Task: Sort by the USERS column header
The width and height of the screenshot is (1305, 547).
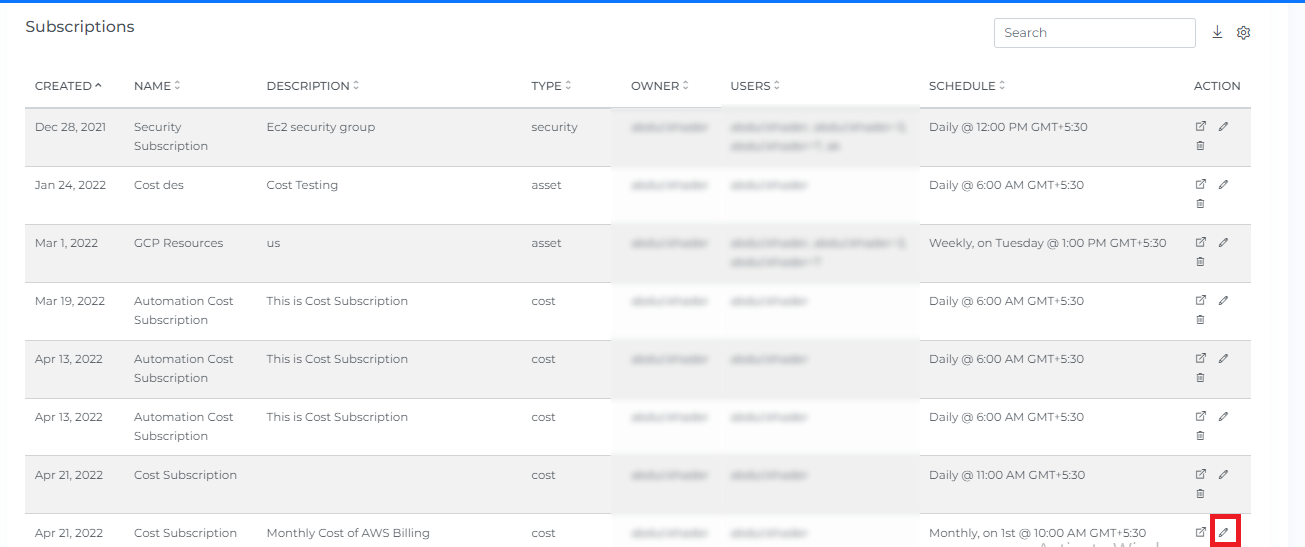Action: [755, 86]
